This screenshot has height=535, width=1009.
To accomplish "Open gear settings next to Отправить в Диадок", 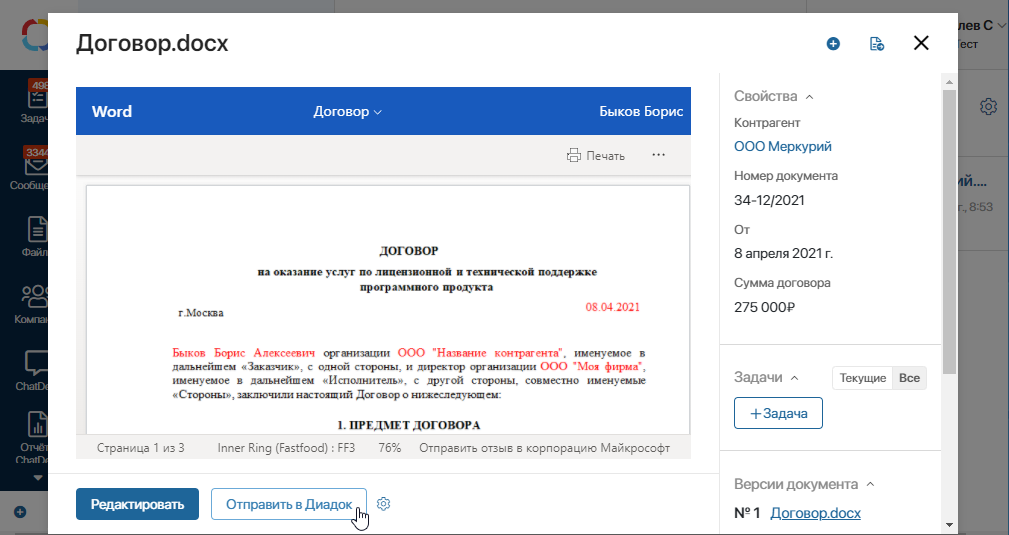I will click(x=383, y=504).
